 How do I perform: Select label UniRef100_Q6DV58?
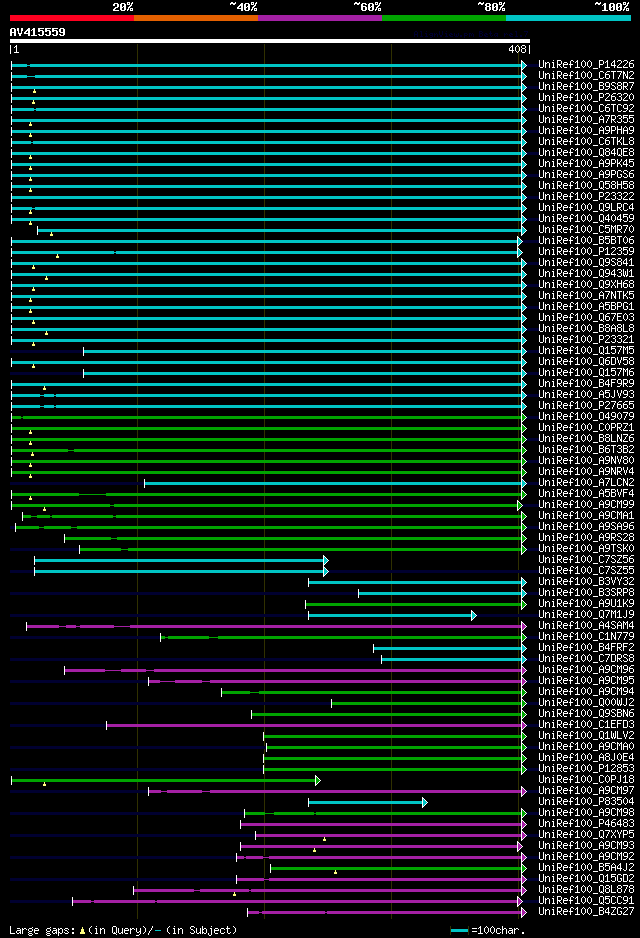[x=586, y=361]
